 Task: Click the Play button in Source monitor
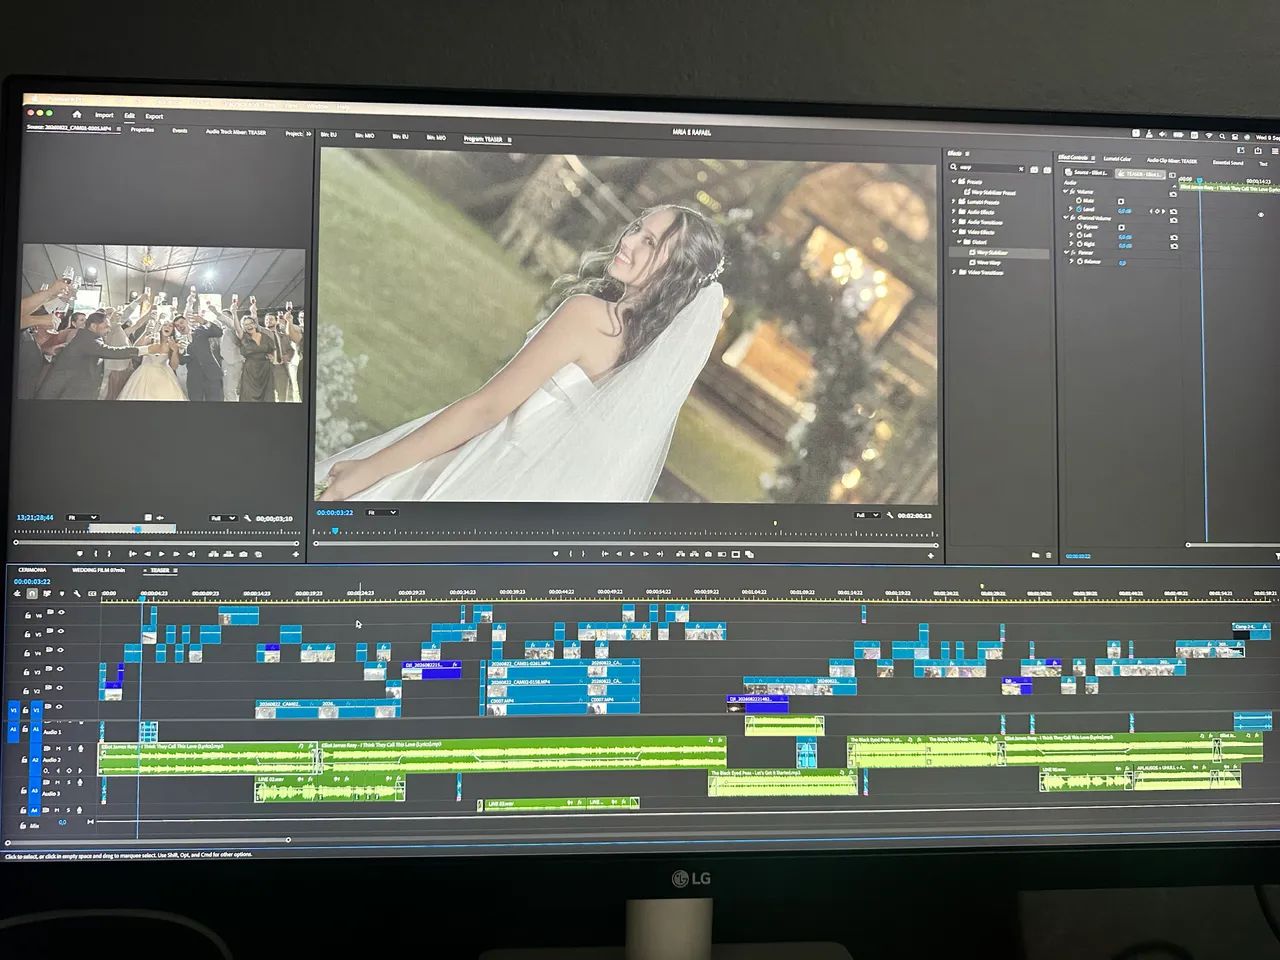point(161,554)
